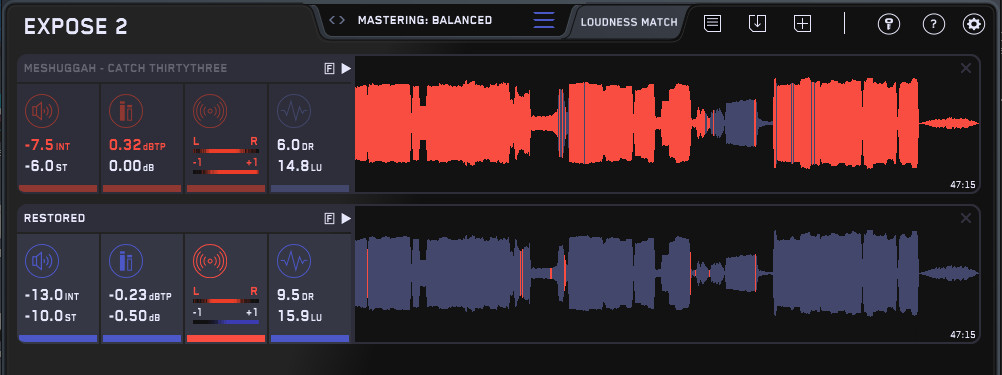The width and height of the screenshot is (1002, 375).
Task: Toggle the Loudness Match button
Action: (629, 22)
